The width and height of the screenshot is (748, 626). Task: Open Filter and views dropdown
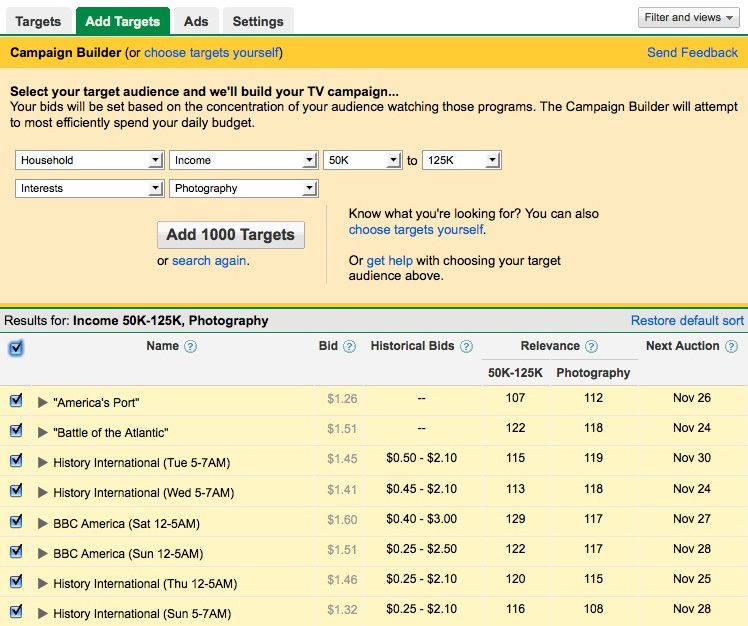tap(689, 18)
